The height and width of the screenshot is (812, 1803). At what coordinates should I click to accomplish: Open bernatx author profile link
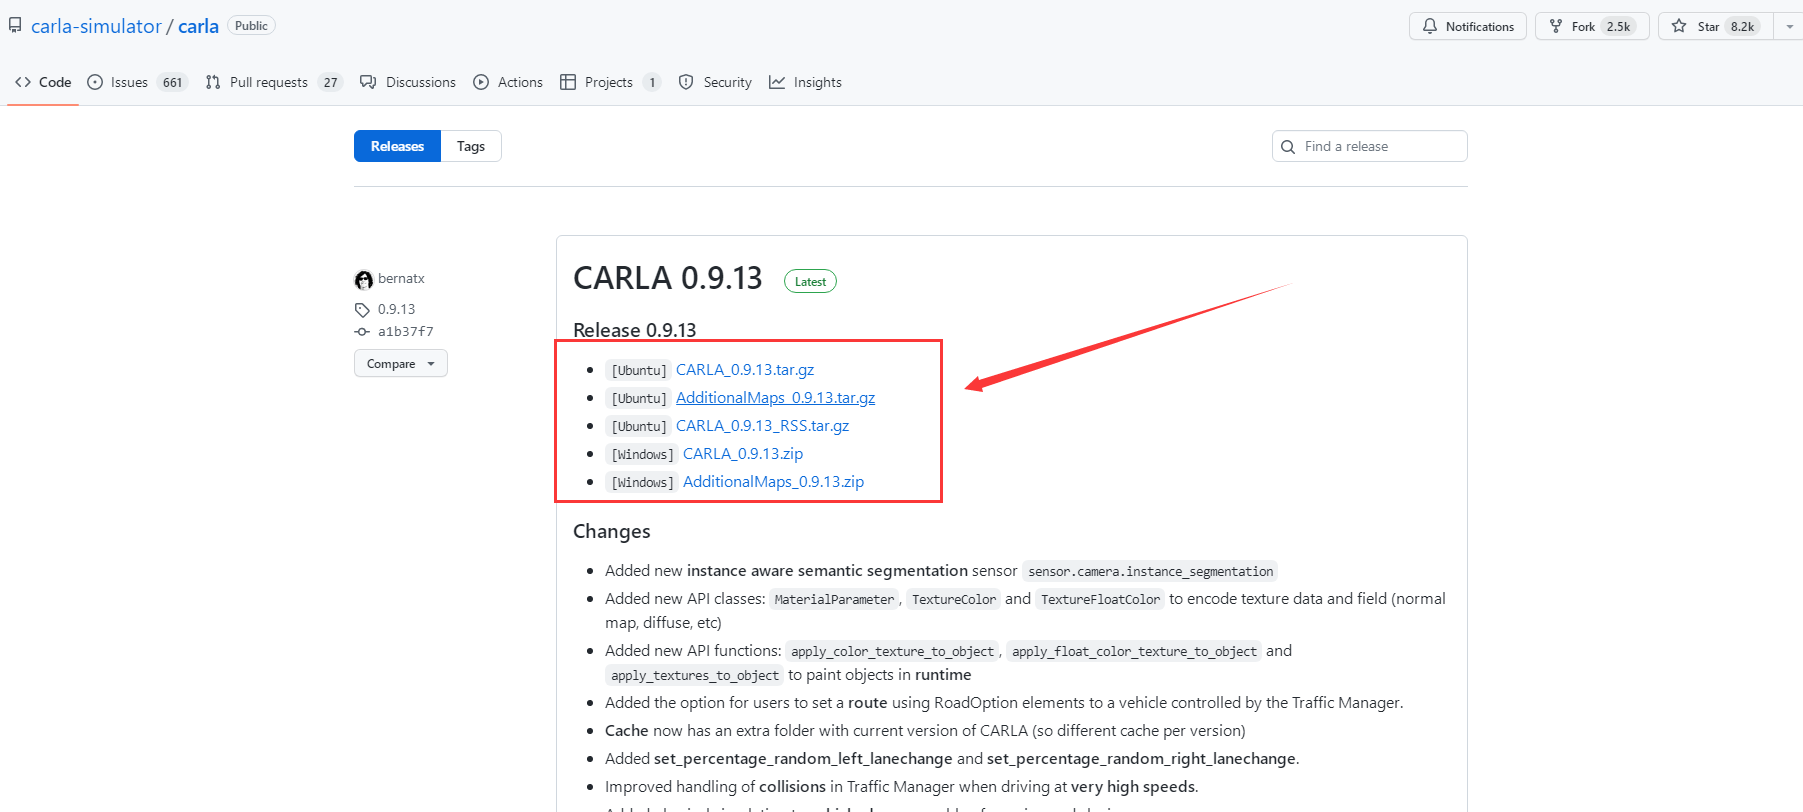tap(401, 278)
